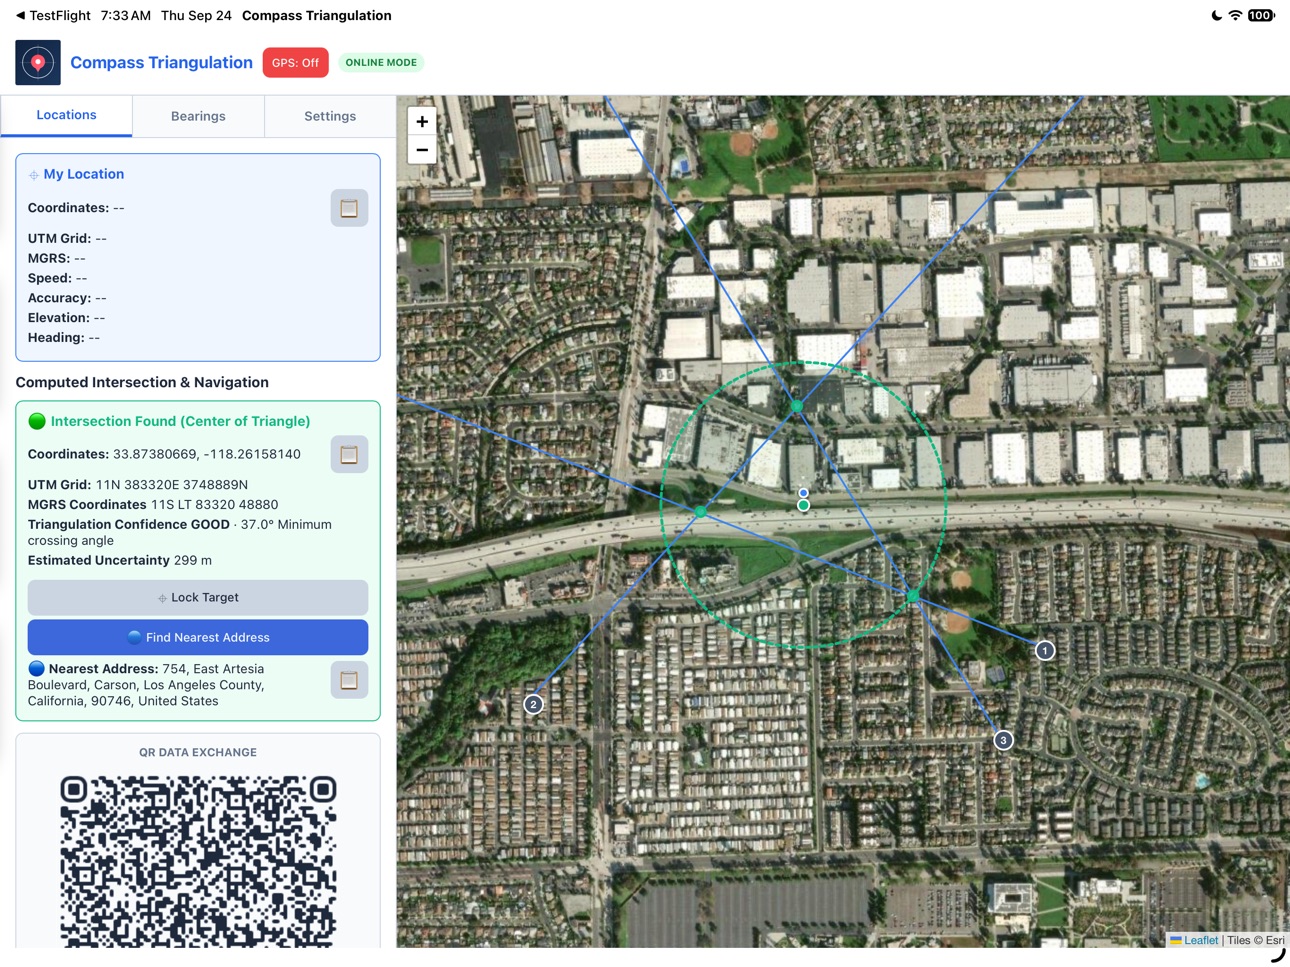The width and height of the screenshot is (1290, 967).
Task: Open the Bearings tab
Action: coord(198,116)
